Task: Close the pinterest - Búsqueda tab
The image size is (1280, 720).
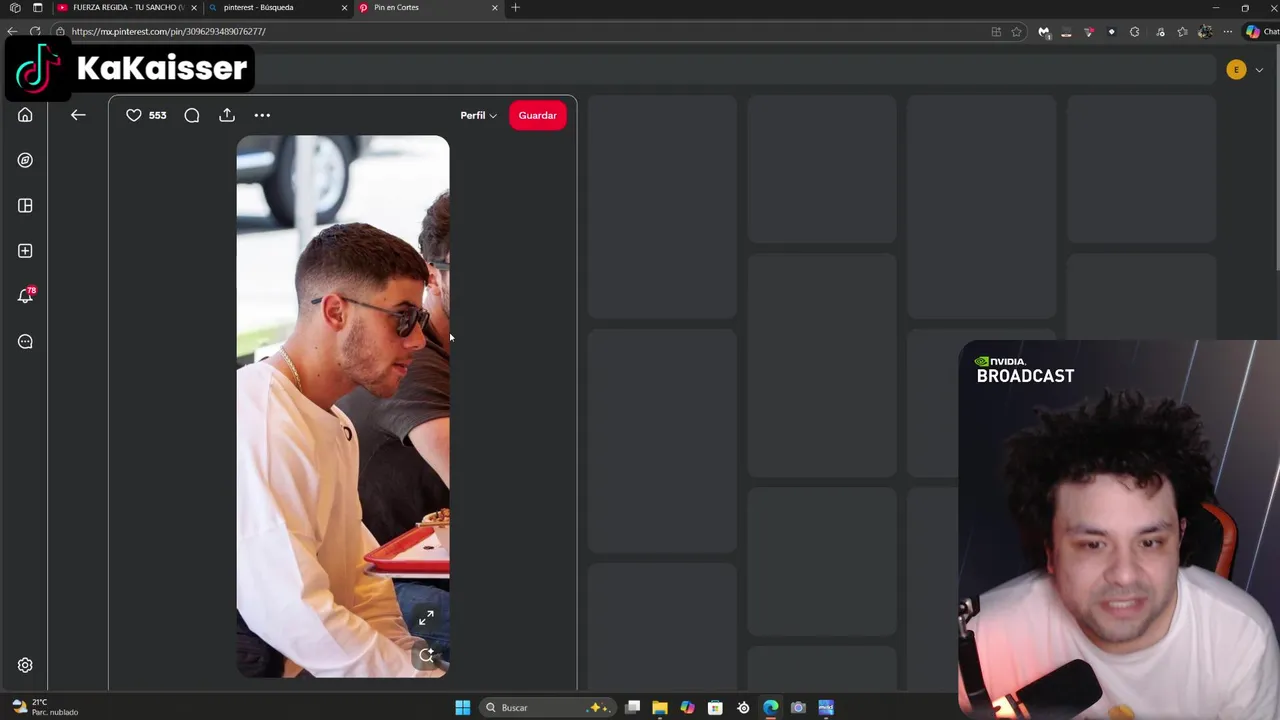Action: pyautogui.click(x=345, y=8)
